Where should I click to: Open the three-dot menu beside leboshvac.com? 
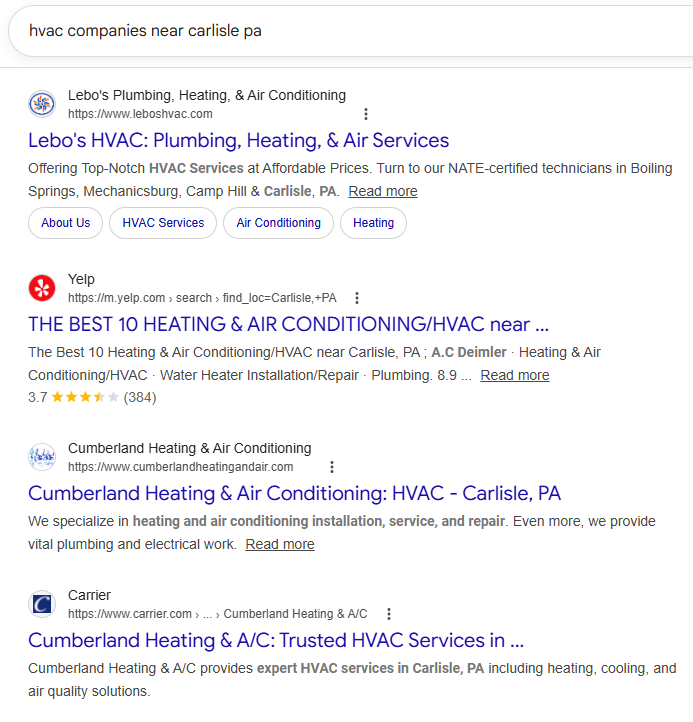(366, 114)
